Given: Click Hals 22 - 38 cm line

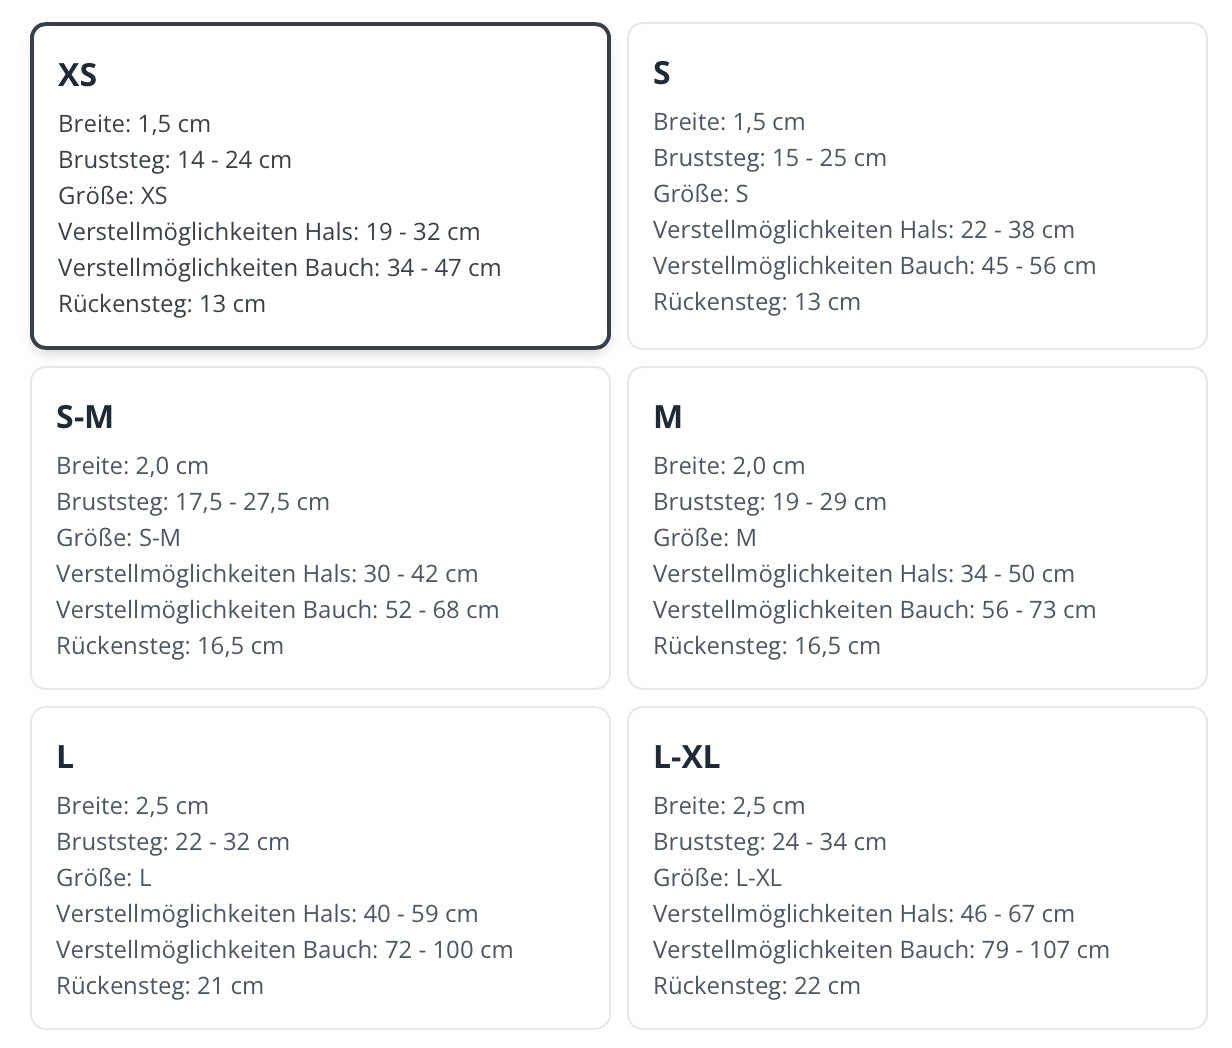Looking at the screenshot, I should tap(863, 230).
